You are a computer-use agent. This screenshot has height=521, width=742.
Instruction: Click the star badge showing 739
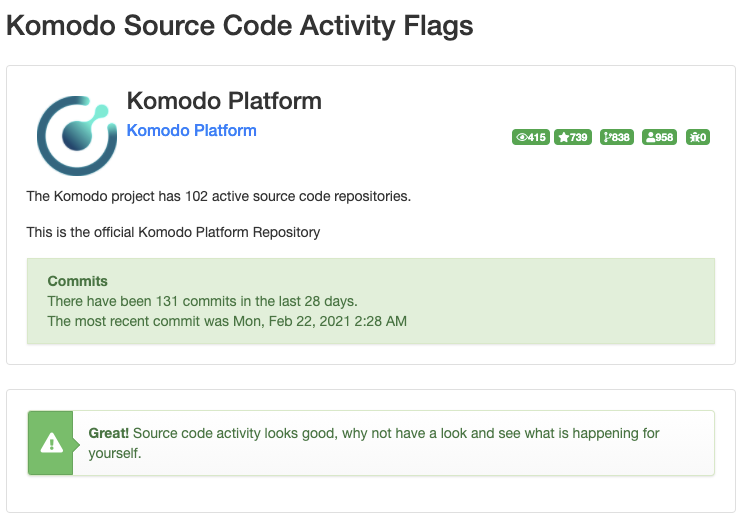click(x=573, y=137)
